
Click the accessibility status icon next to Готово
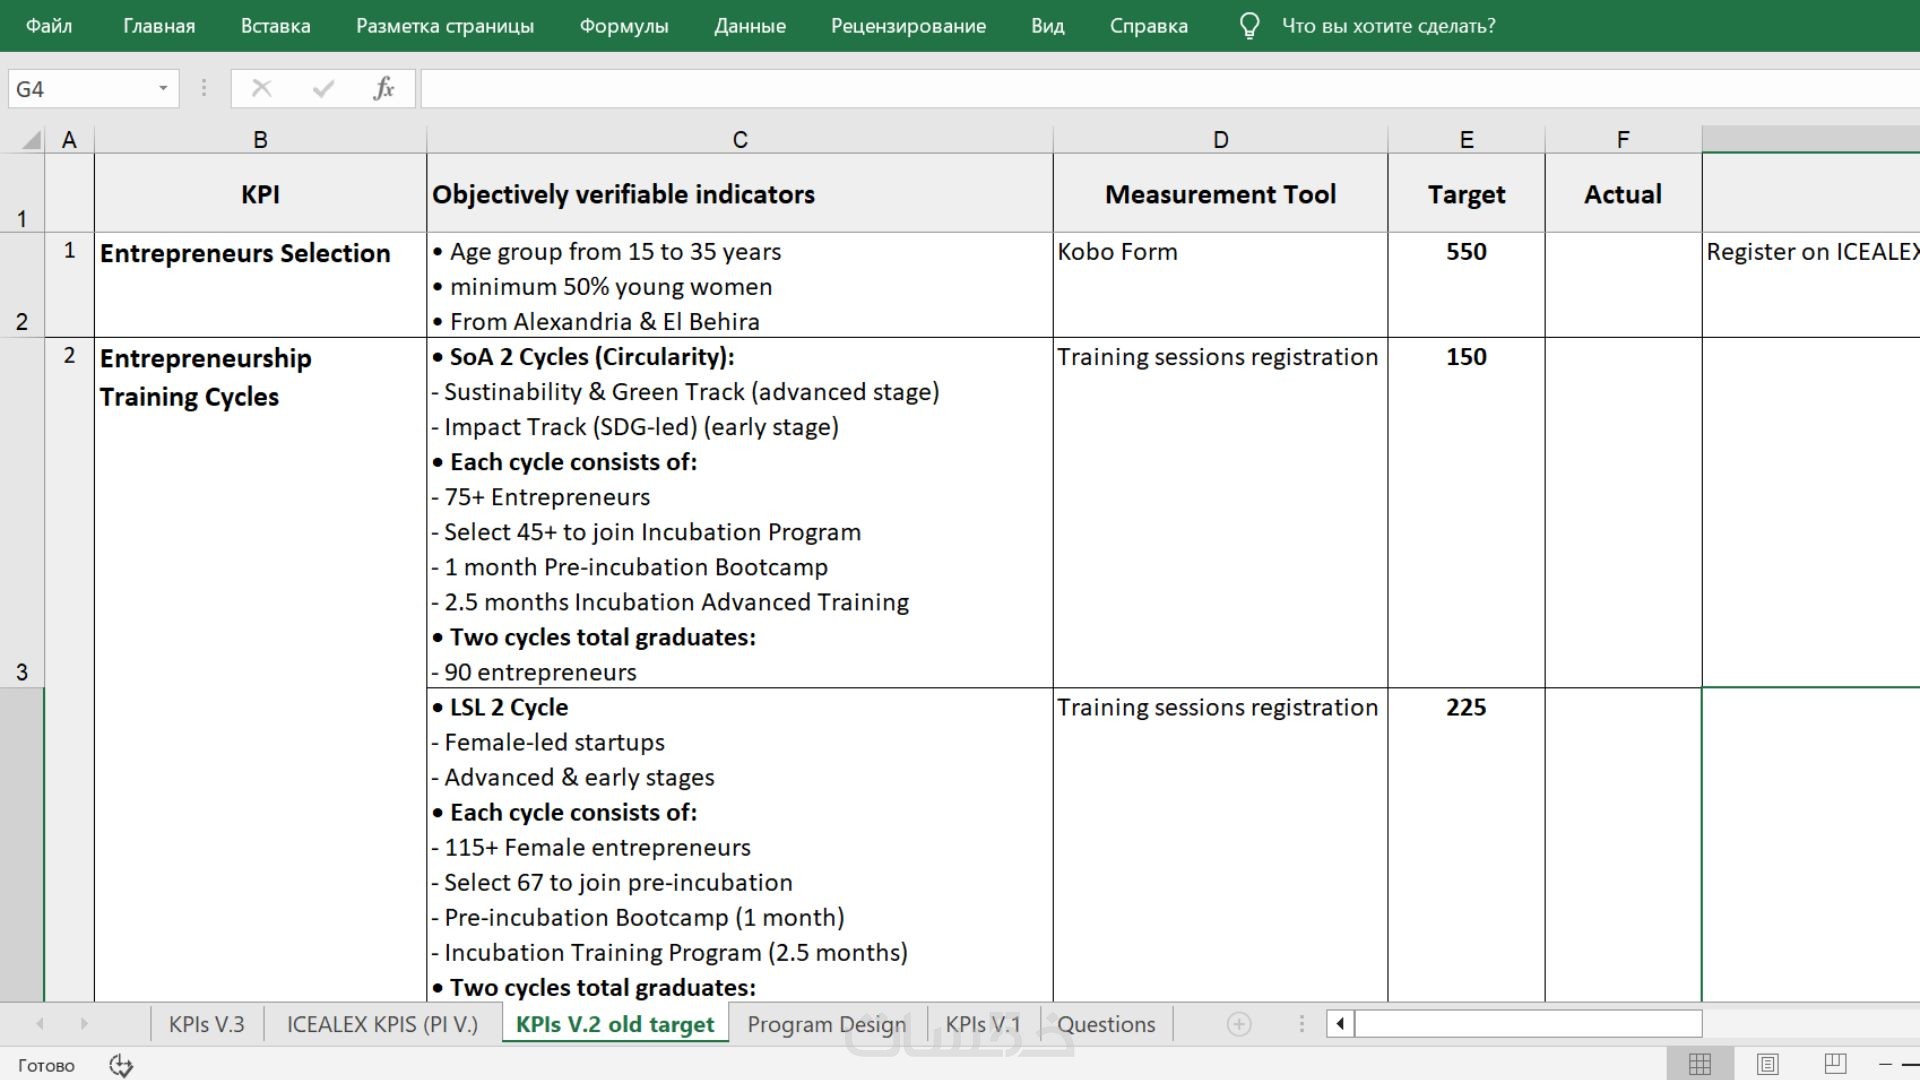(121, 1065)
